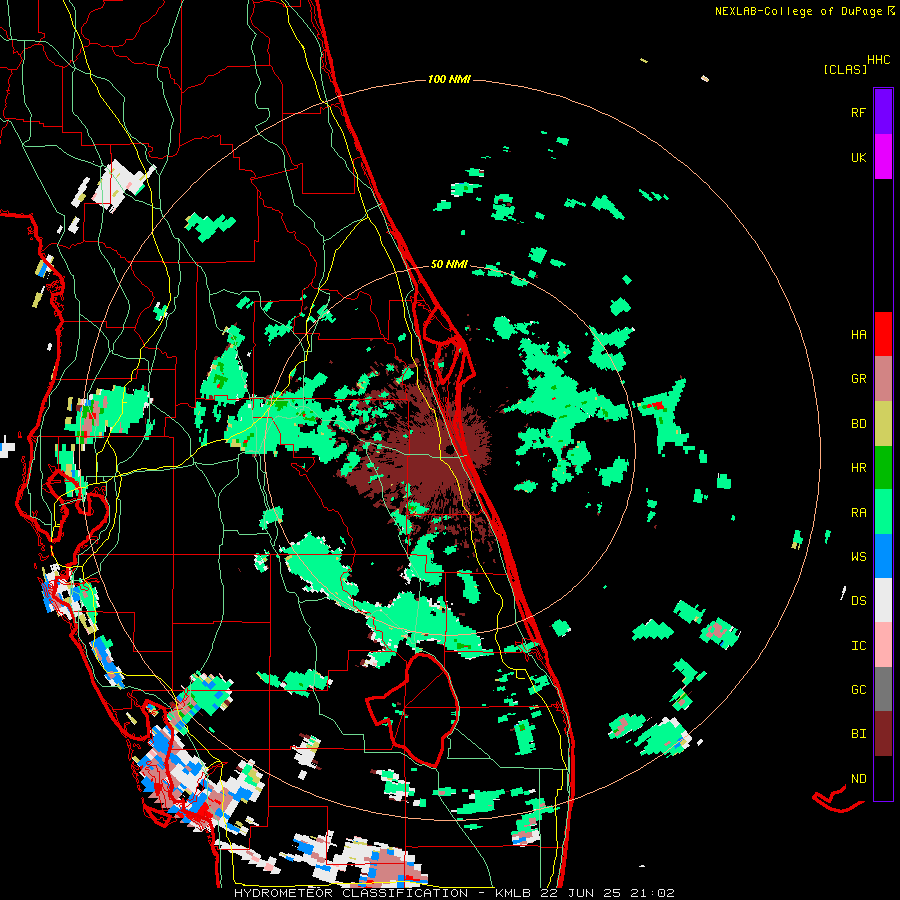Image resolution: width=900 pixels, height=900 pixels.
Task: Click the BI brown legend swatch
Action: tap(883, 734)
